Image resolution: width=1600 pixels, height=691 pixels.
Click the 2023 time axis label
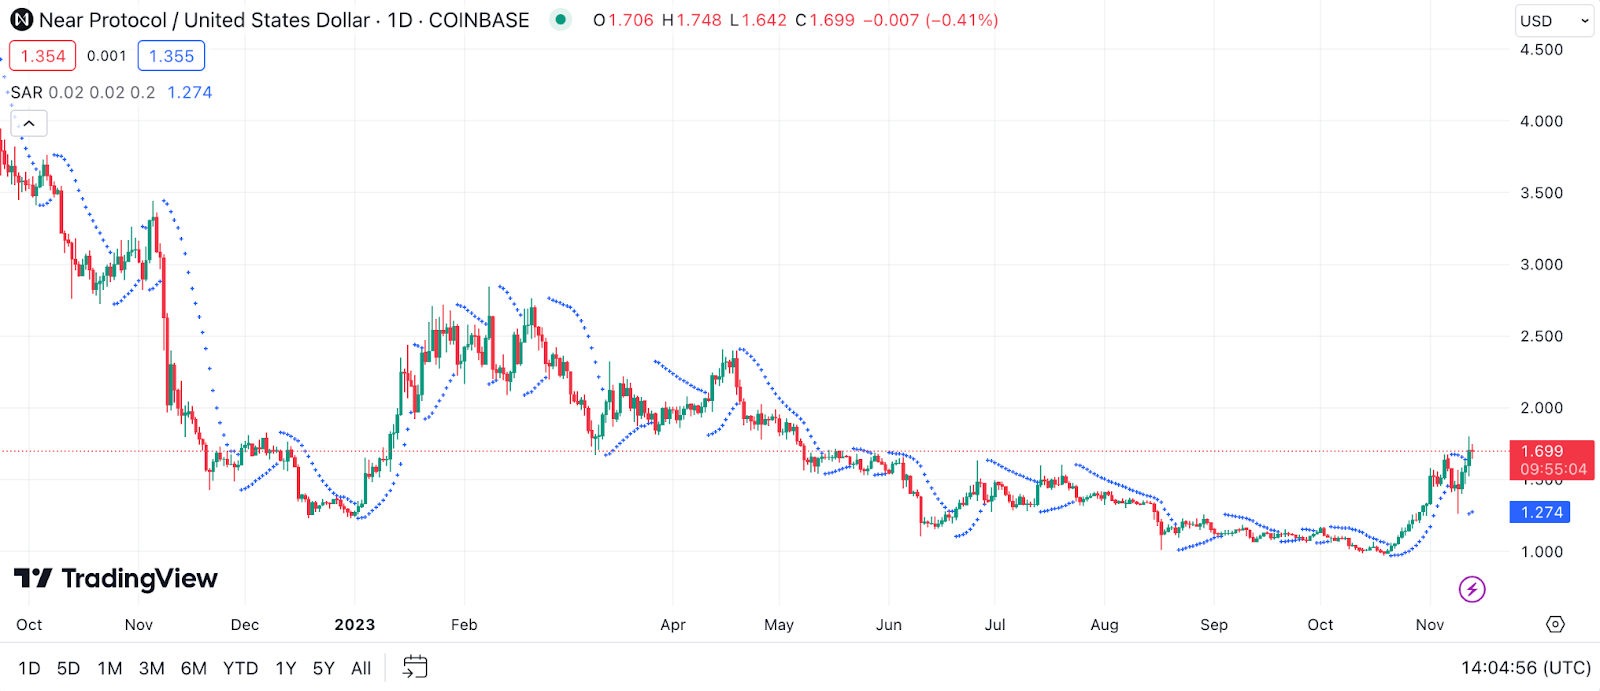click(355, 624)
